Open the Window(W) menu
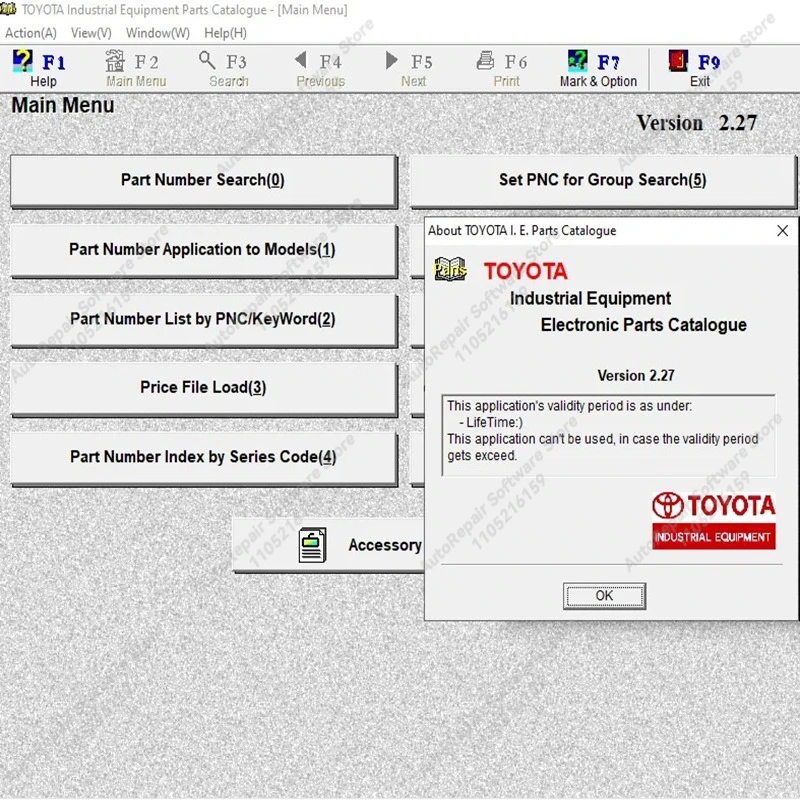 click(x=157, y=33)
